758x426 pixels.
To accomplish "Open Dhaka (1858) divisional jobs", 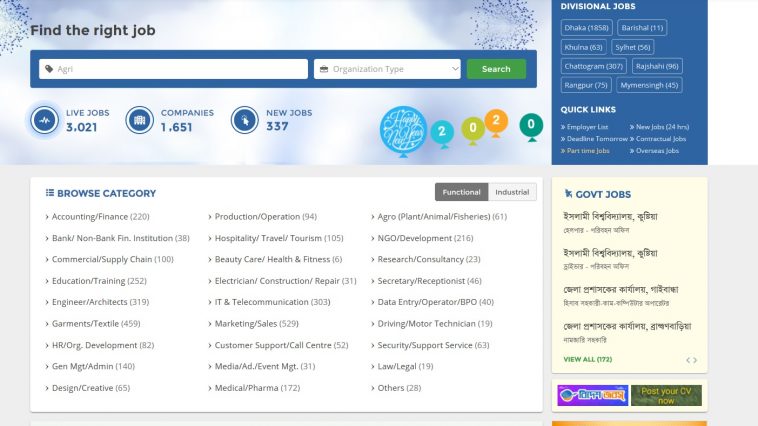I will tap(586, 28).
